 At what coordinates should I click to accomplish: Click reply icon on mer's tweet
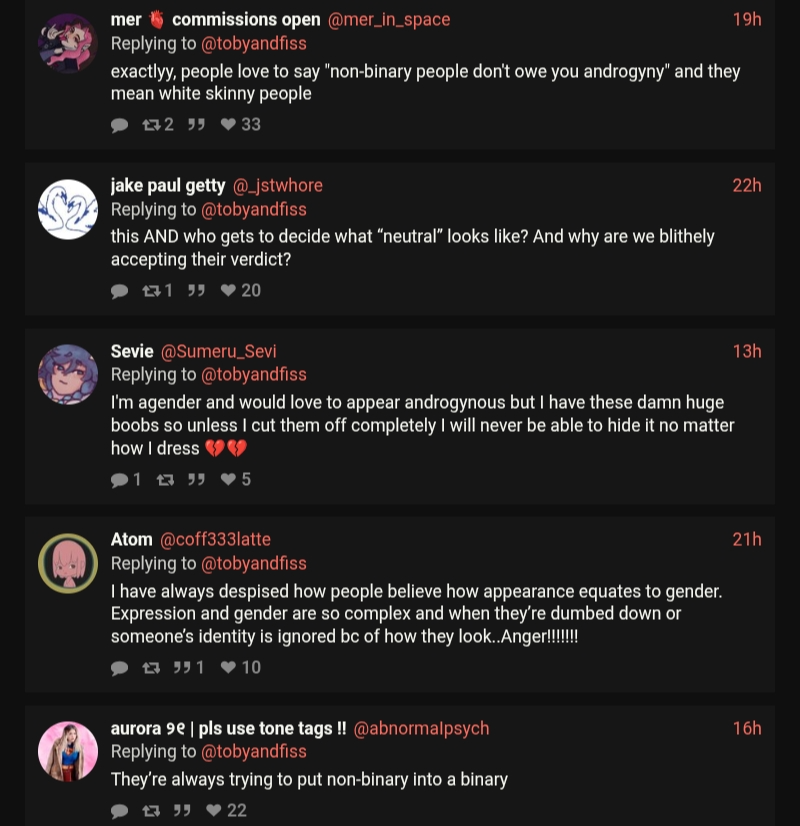tap(120, 125)
